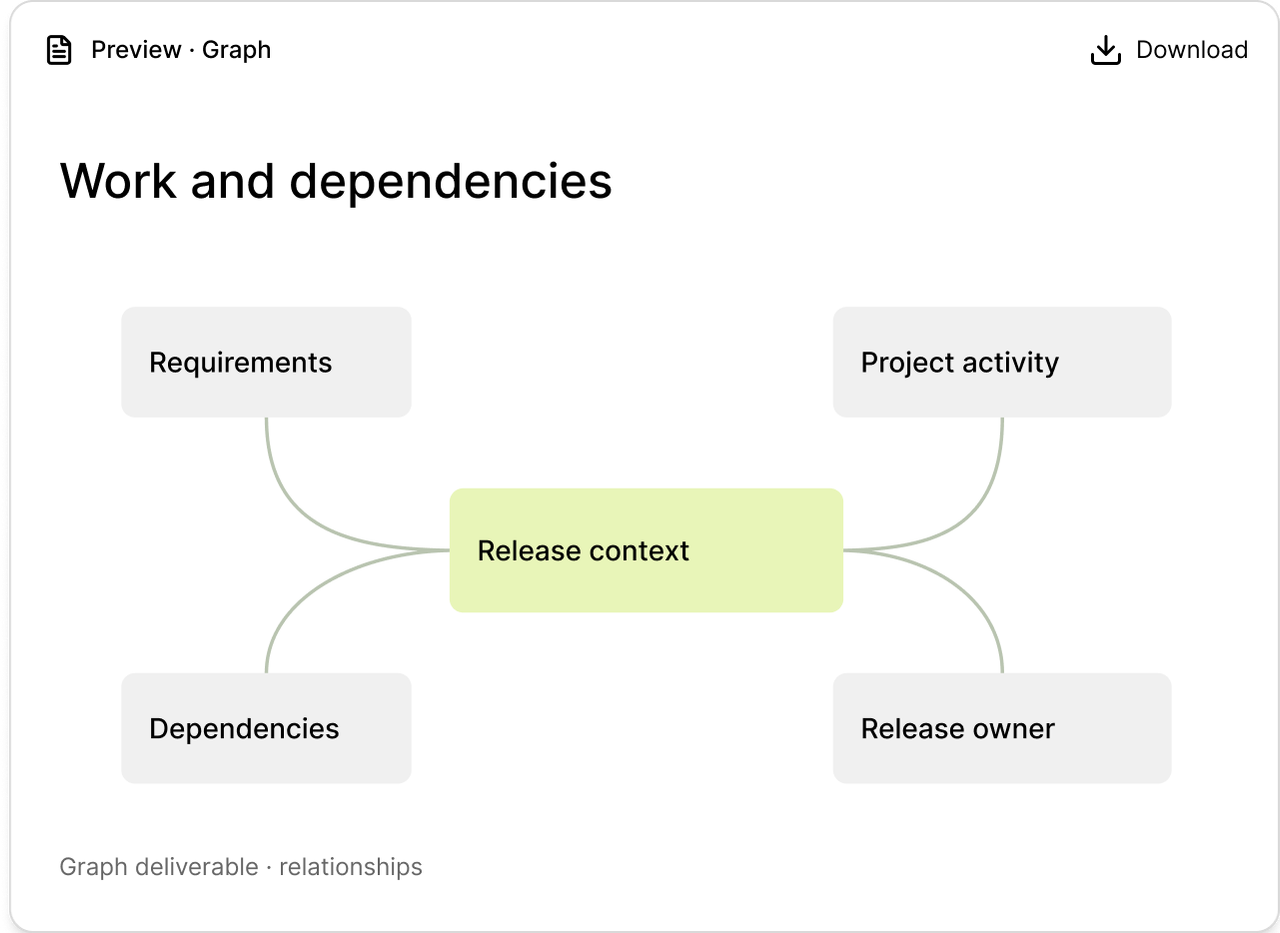1280x933 pixels.
Task: Select the Release owner node
Action: (x=1002, y=728)
